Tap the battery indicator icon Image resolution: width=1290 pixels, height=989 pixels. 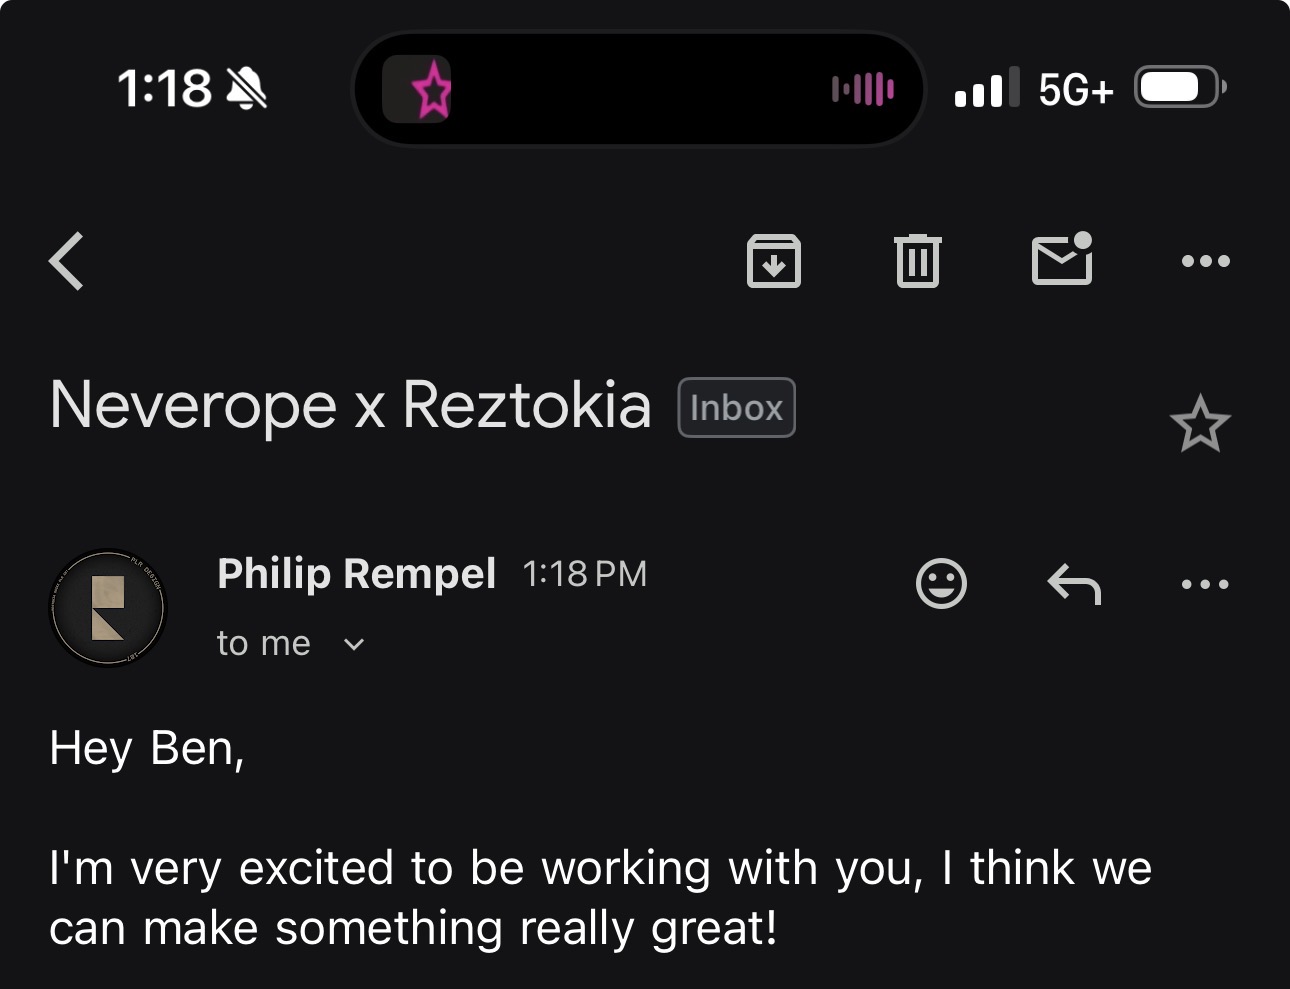click(x=1178, y=88)
